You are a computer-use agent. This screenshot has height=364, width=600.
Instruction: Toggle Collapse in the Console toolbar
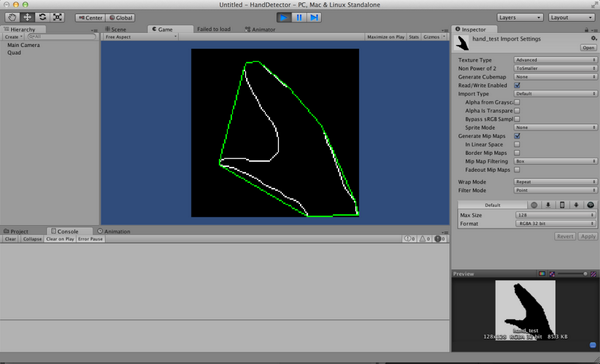point(32,239)
